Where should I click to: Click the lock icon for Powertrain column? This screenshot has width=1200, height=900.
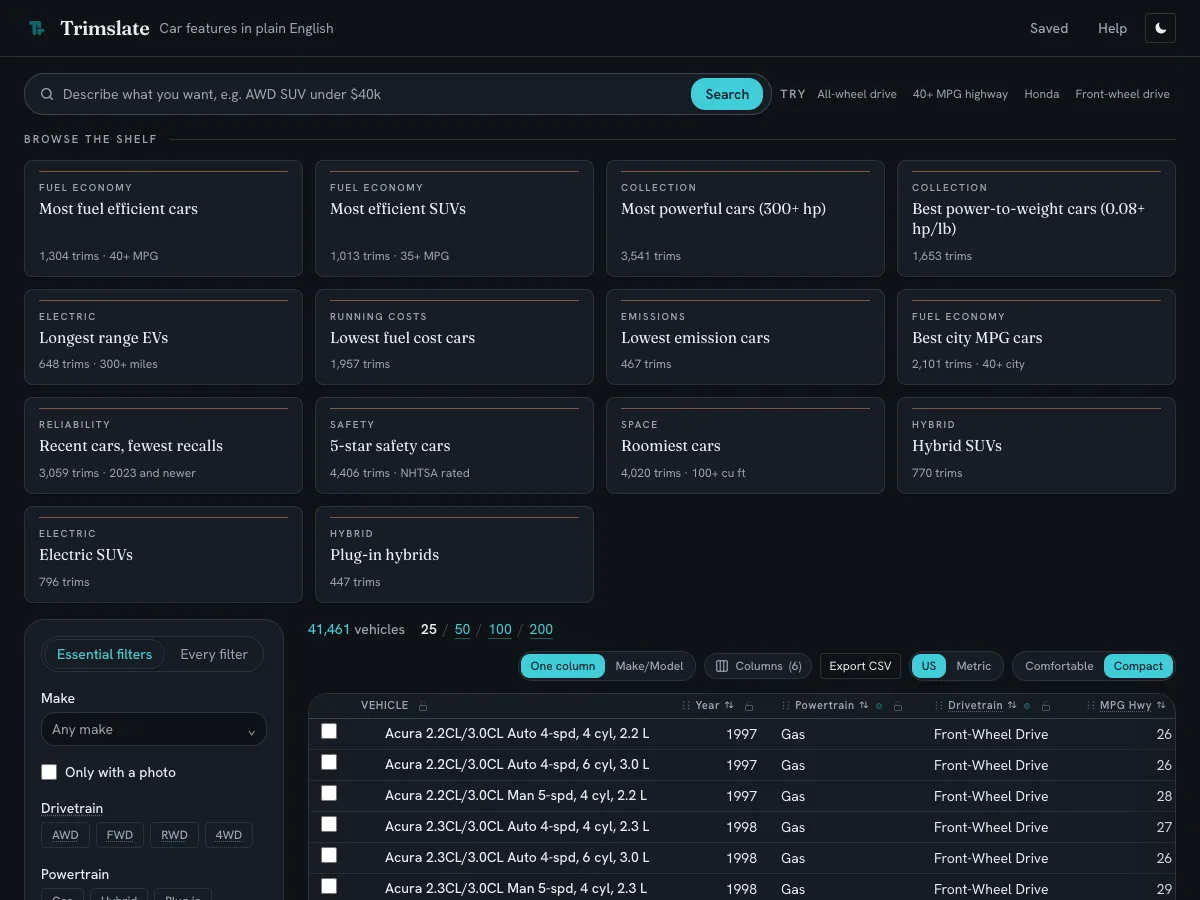(x=898, y=706)
